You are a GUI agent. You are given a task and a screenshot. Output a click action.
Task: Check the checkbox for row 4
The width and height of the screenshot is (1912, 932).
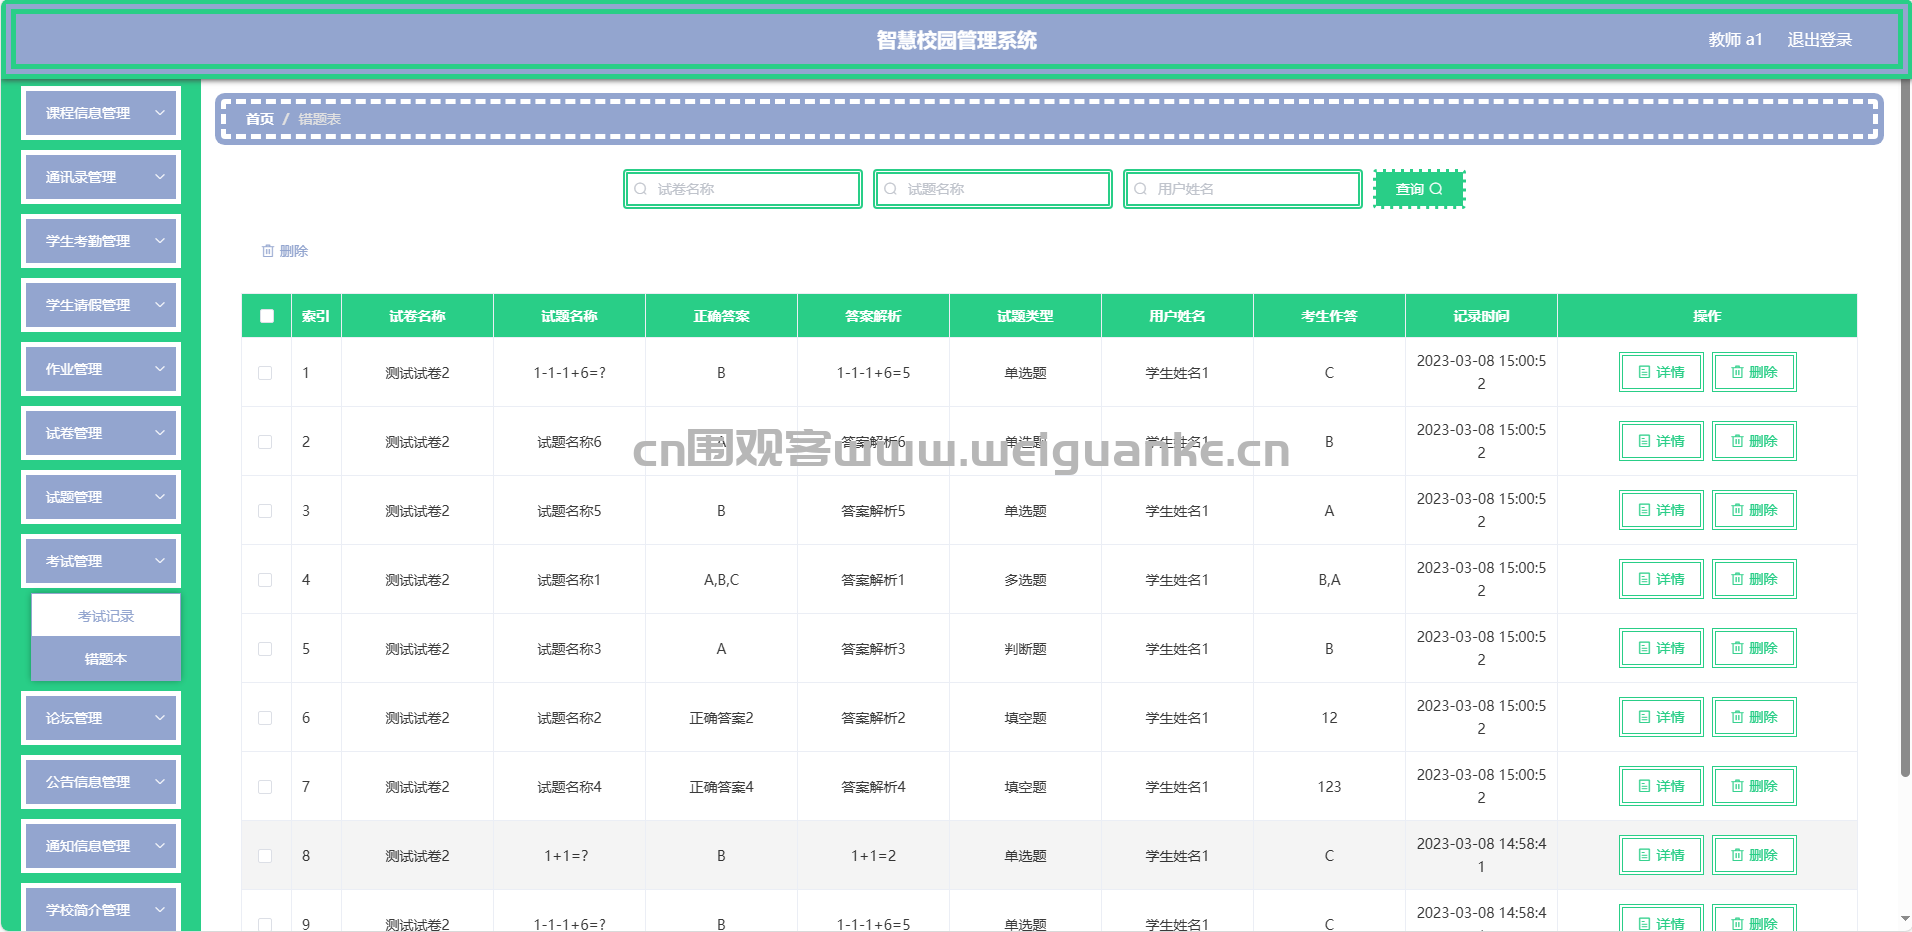point(265,580)
